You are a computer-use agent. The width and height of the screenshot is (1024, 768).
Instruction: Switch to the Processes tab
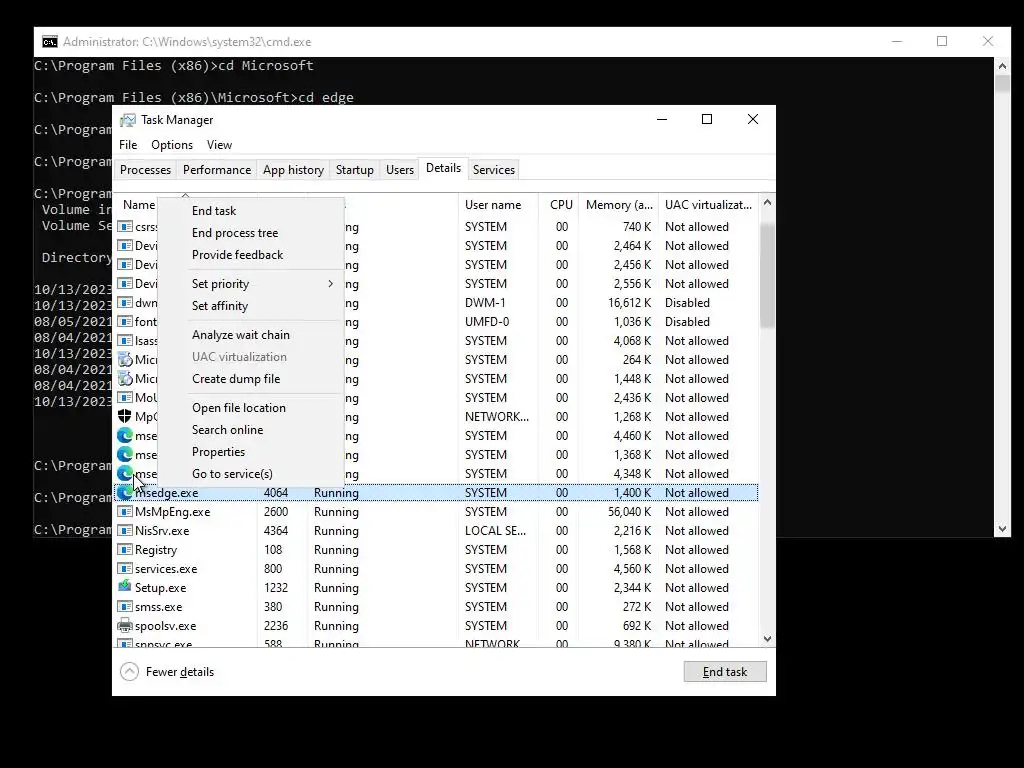pos(145,170)
